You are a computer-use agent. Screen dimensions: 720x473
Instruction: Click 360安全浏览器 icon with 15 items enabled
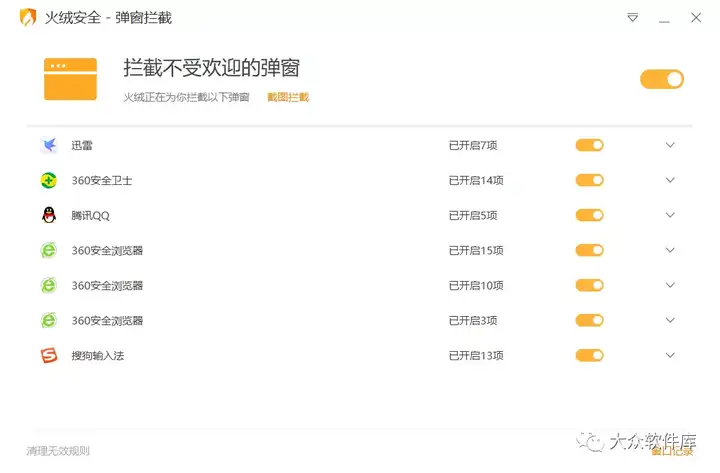(x=49, y=250)
